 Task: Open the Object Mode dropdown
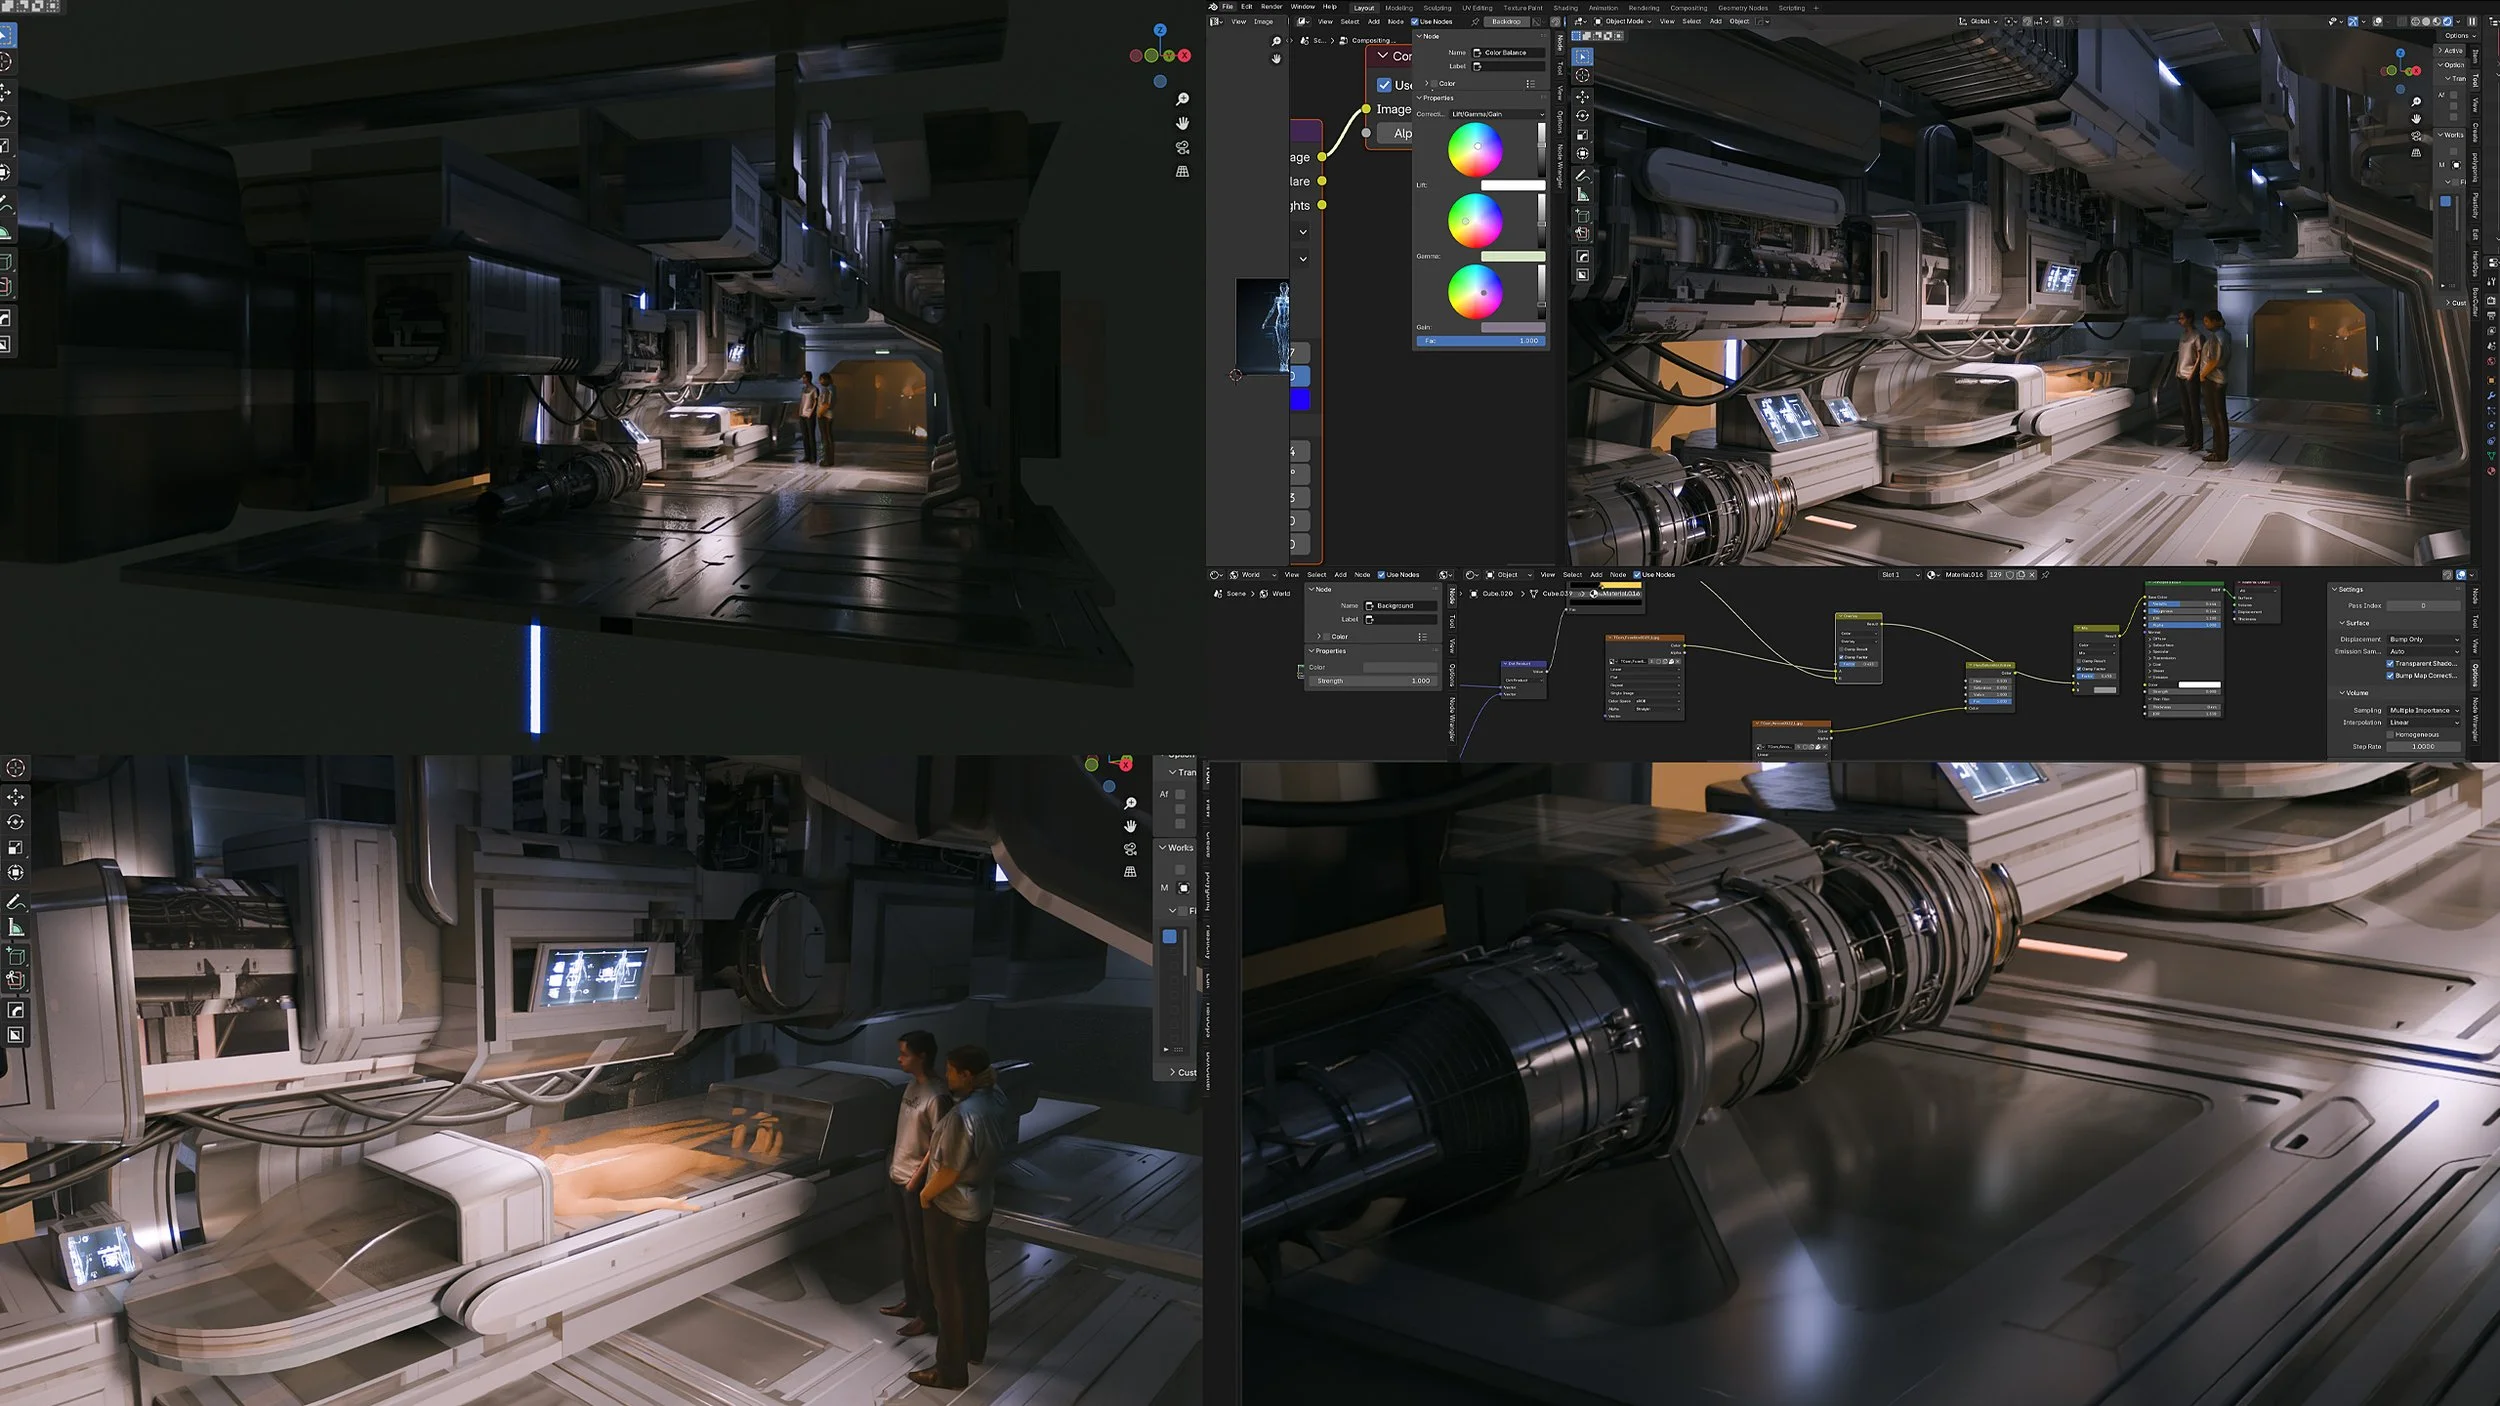point(1622,21)
